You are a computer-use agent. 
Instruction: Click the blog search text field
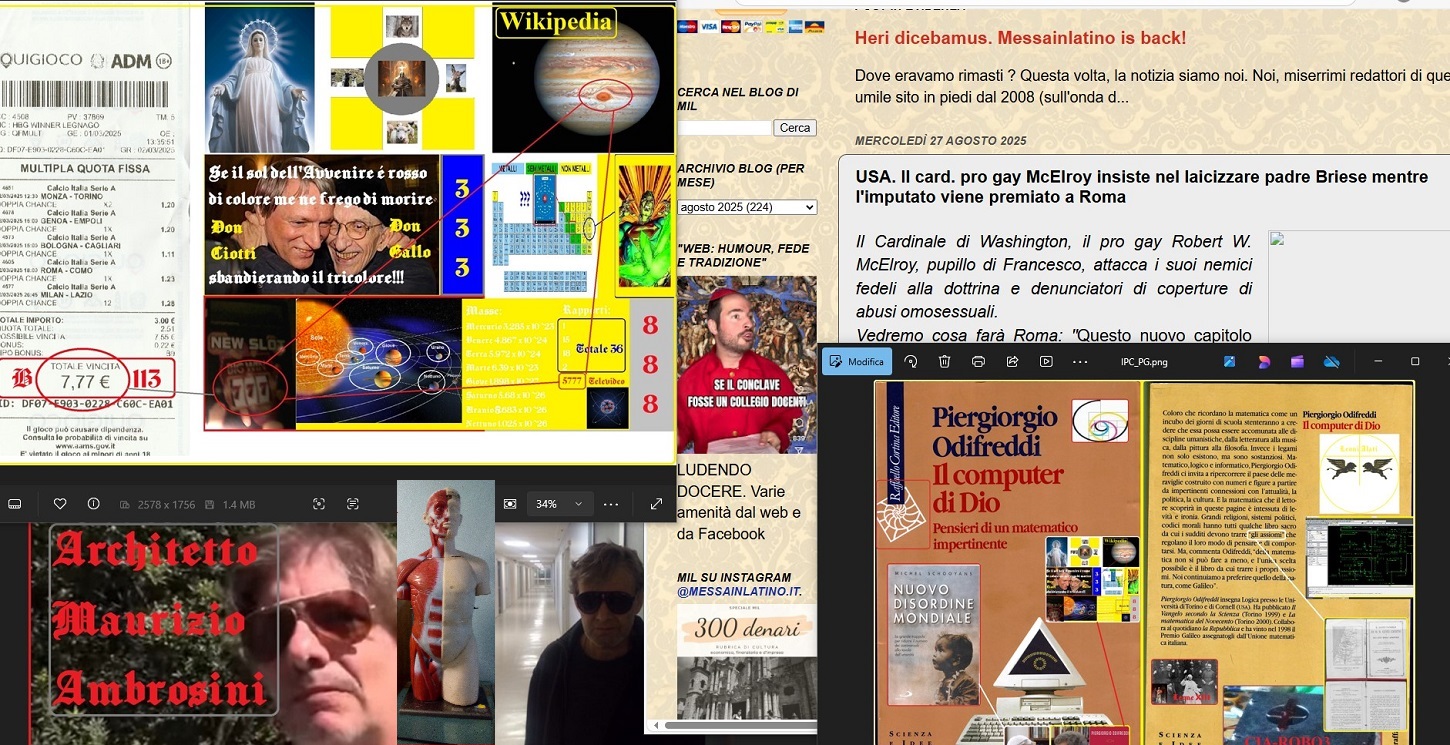[724, 128]
